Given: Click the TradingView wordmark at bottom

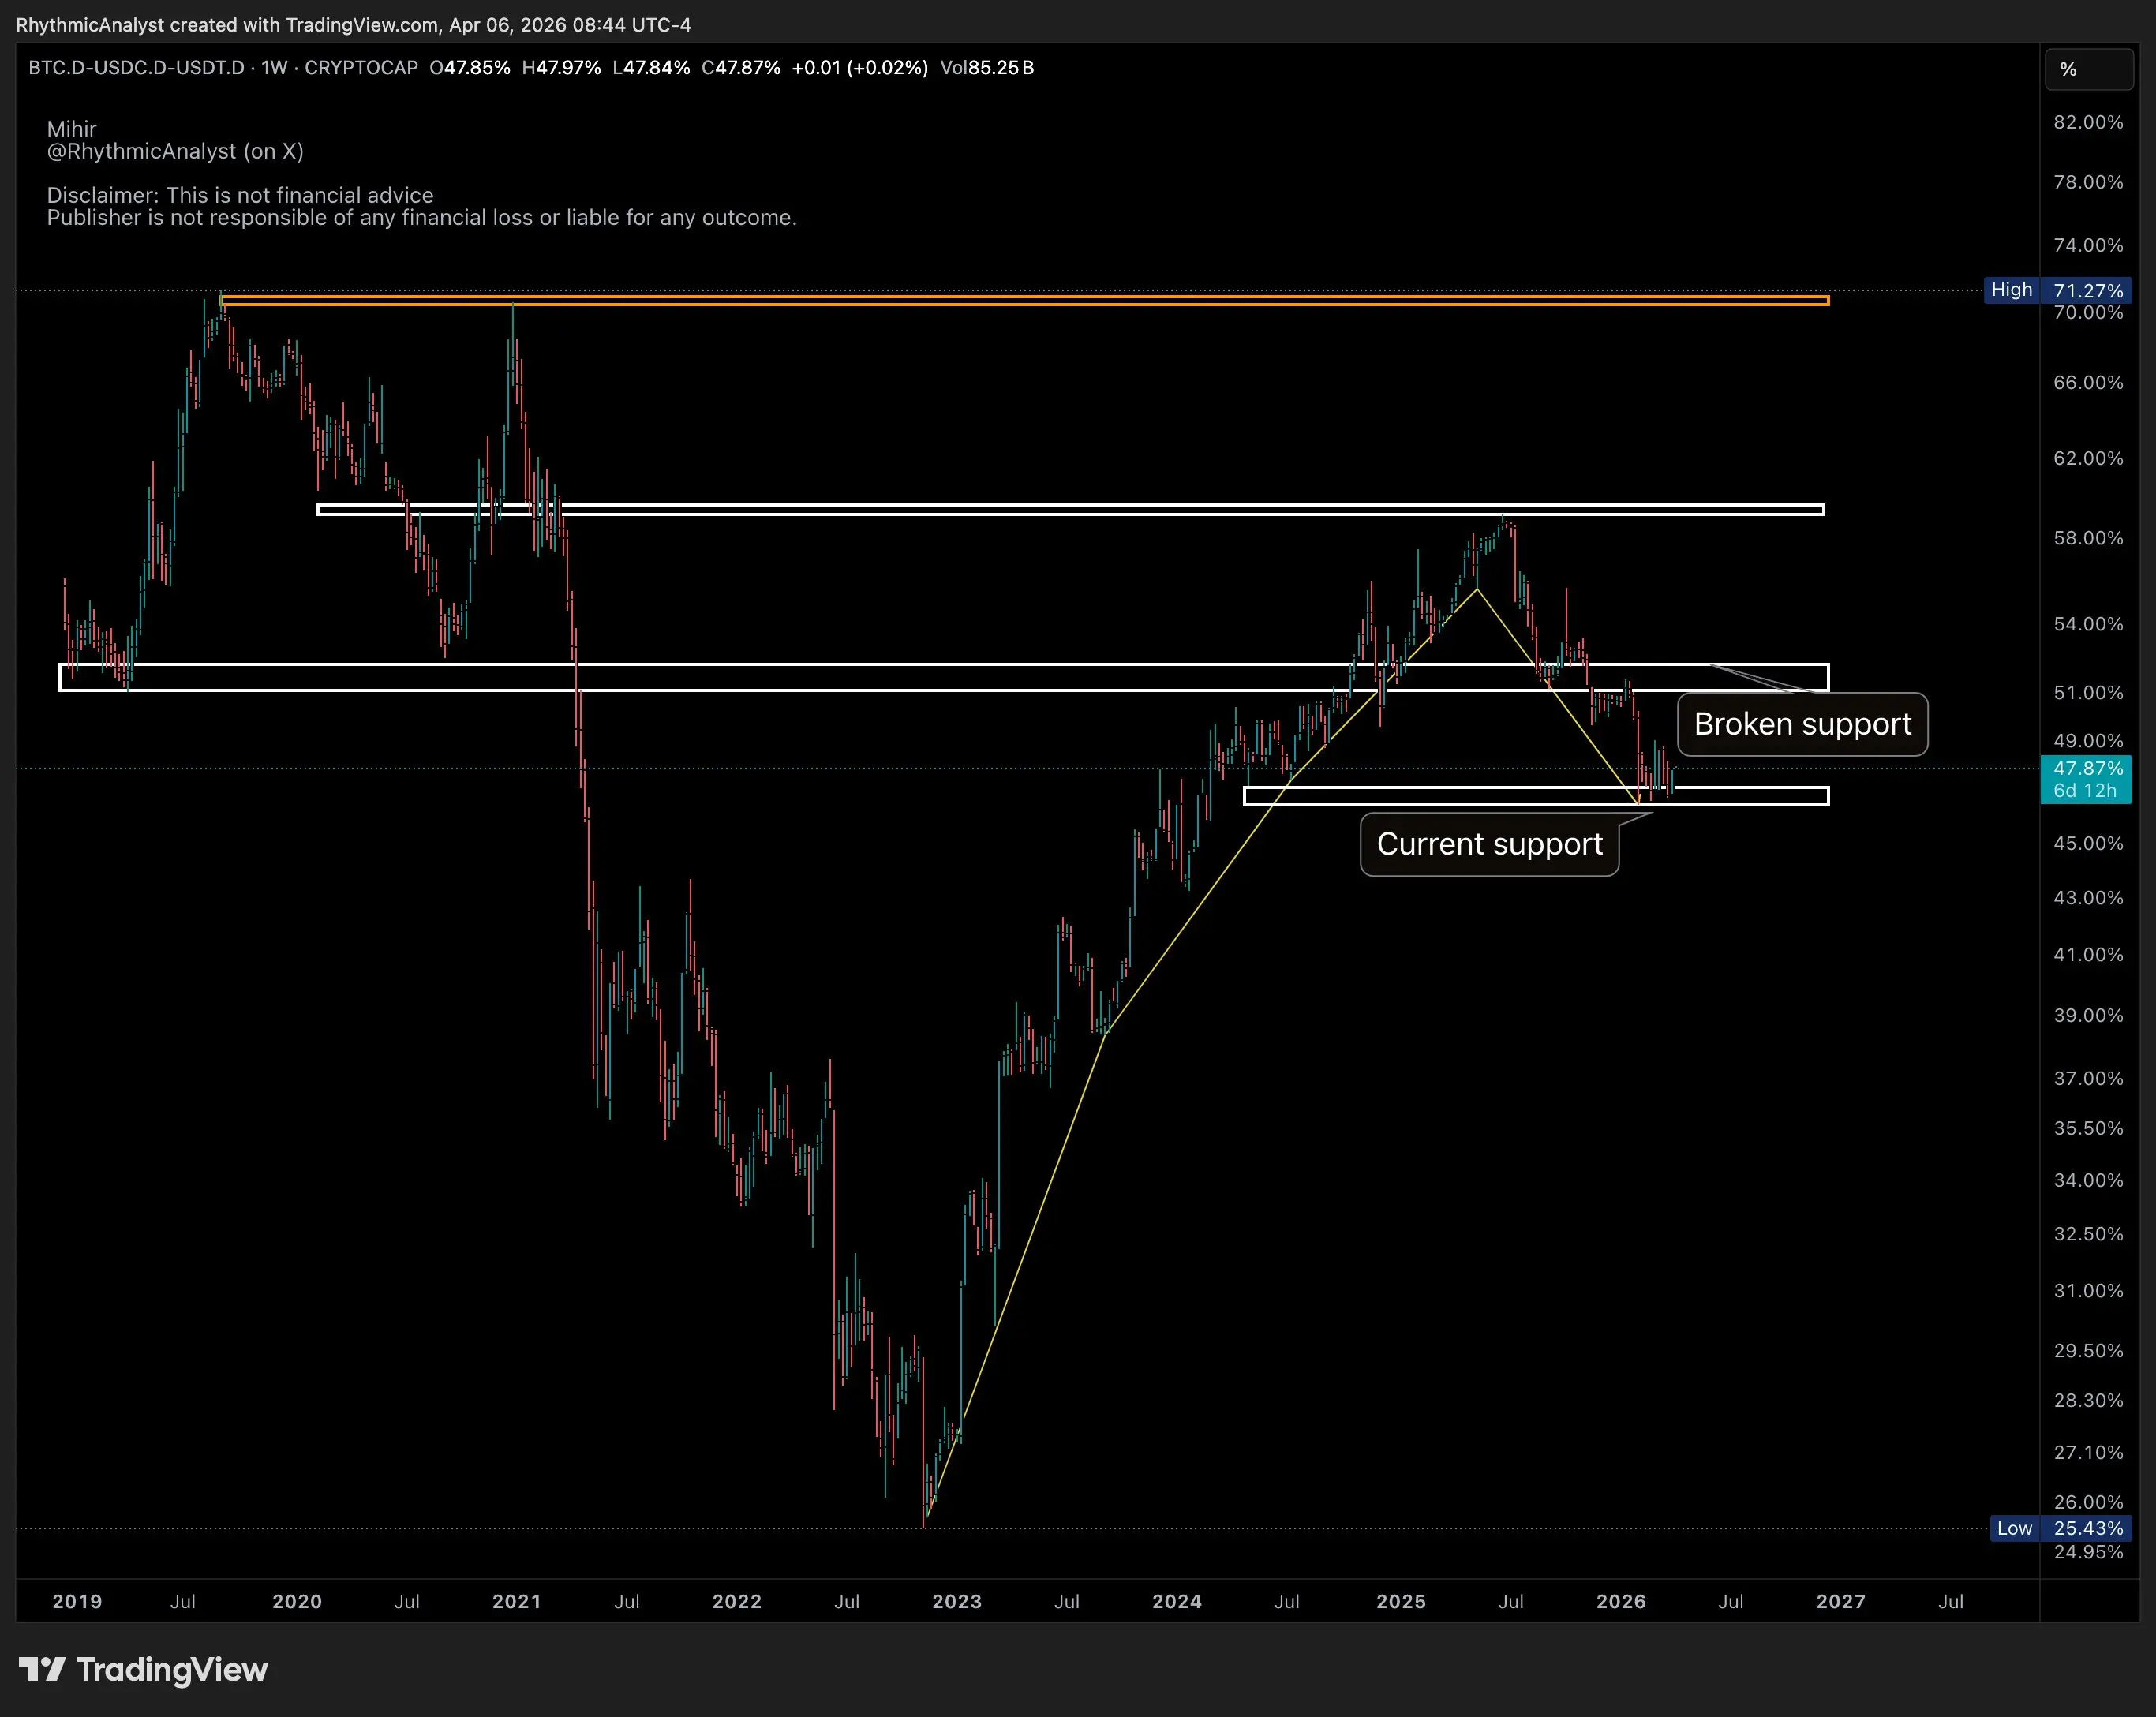Looking at the screenshot, I should pyautogui.click(x=172, y=1670).
